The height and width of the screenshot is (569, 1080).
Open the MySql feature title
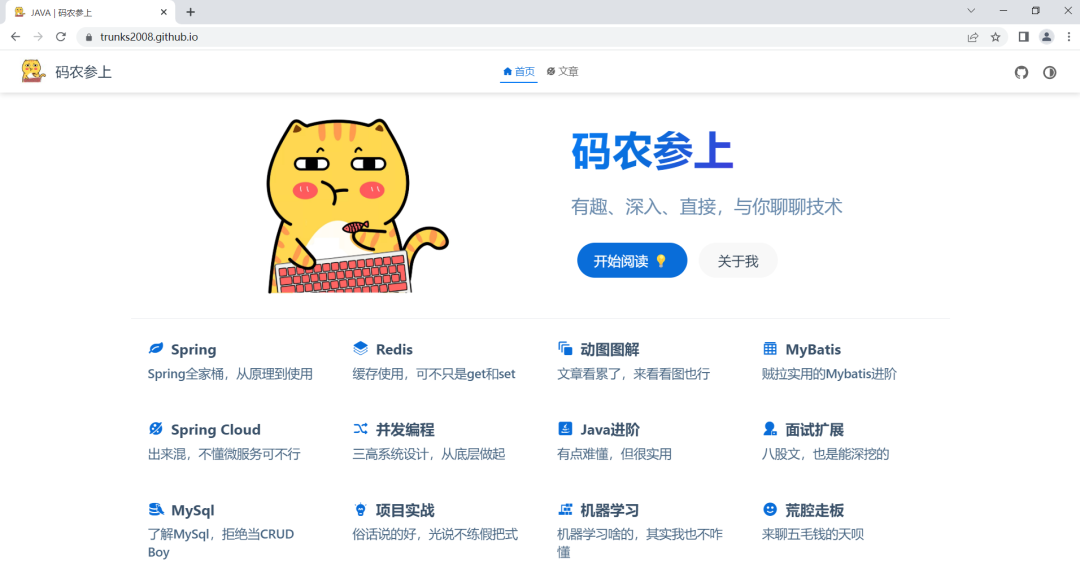pos(192,510)
